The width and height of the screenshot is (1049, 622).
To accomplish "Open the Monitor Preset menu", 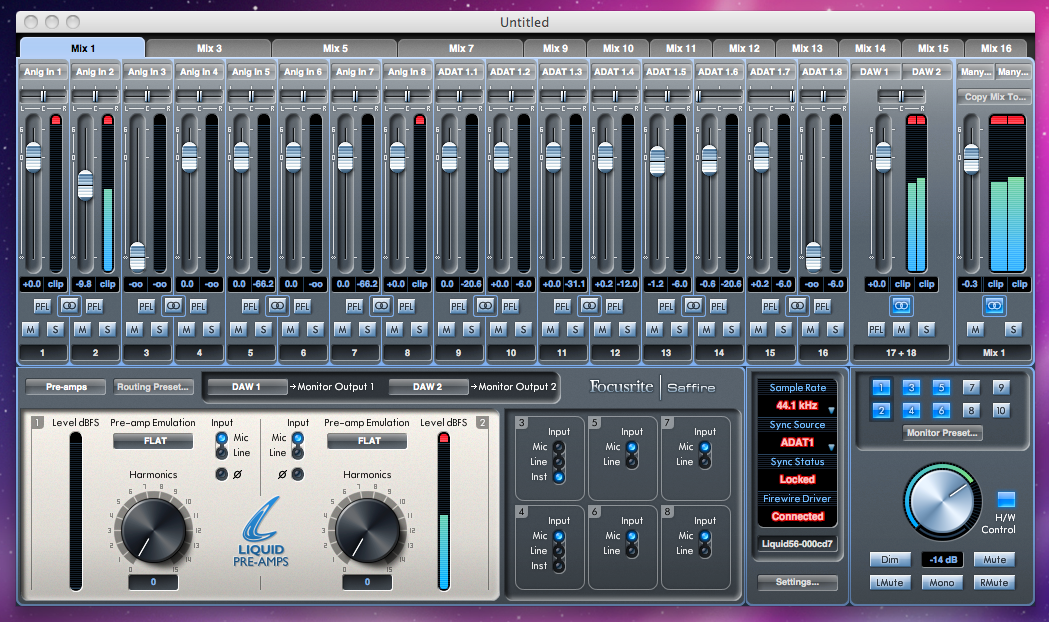I will coord(942,433).
